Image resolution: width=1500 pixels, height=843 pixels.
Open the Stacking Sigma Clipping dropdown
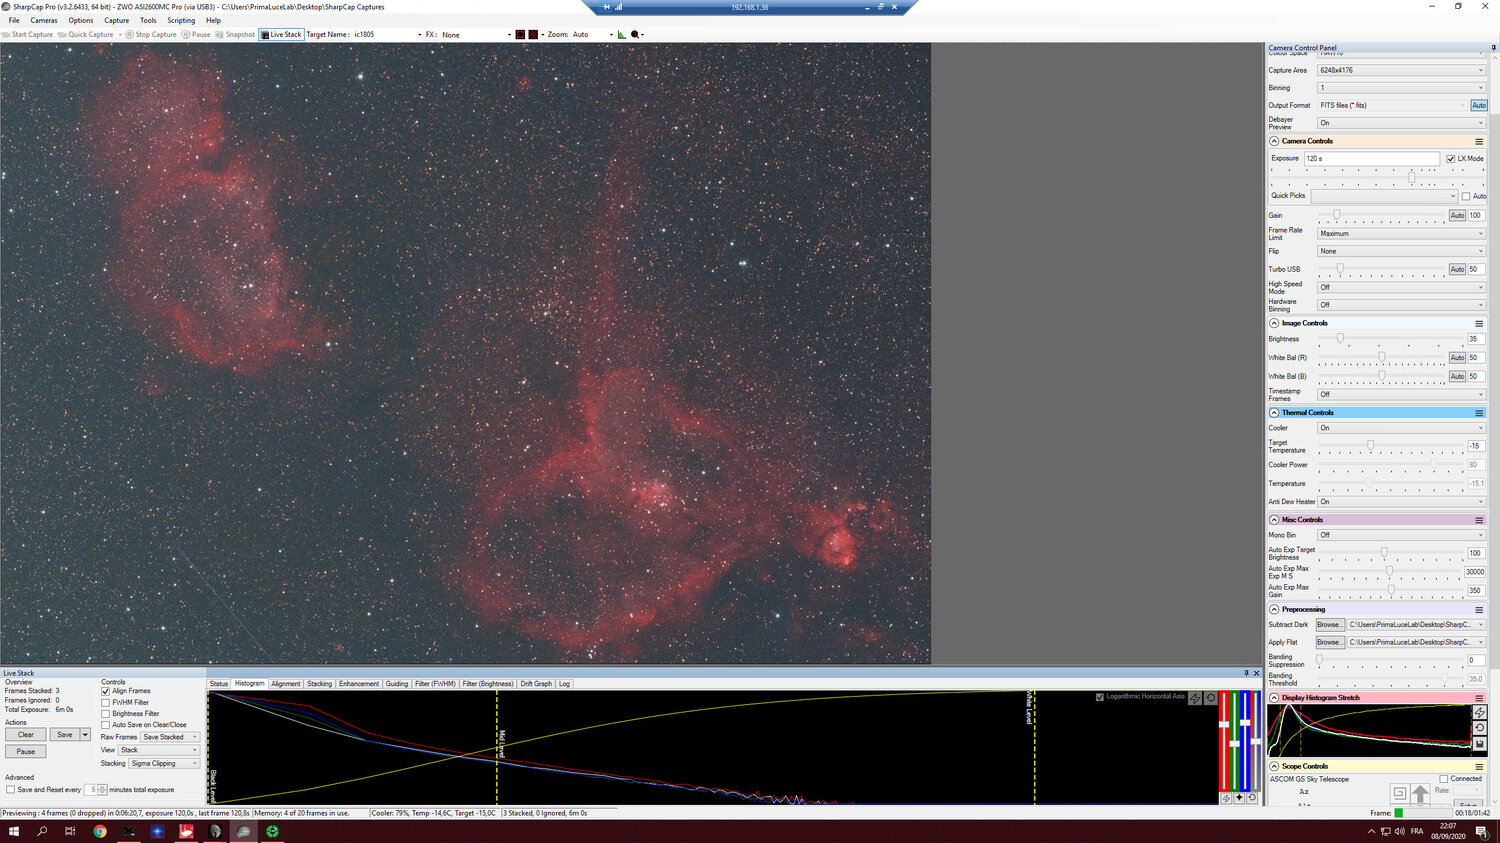(x=165, y=764)
